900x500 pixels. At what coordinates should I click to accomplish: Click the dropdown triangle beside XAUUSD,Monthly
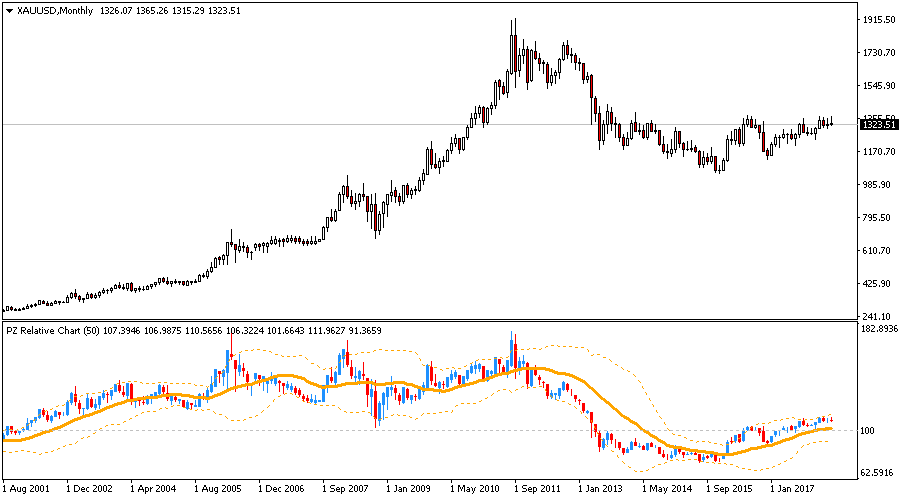coord(9,9)
